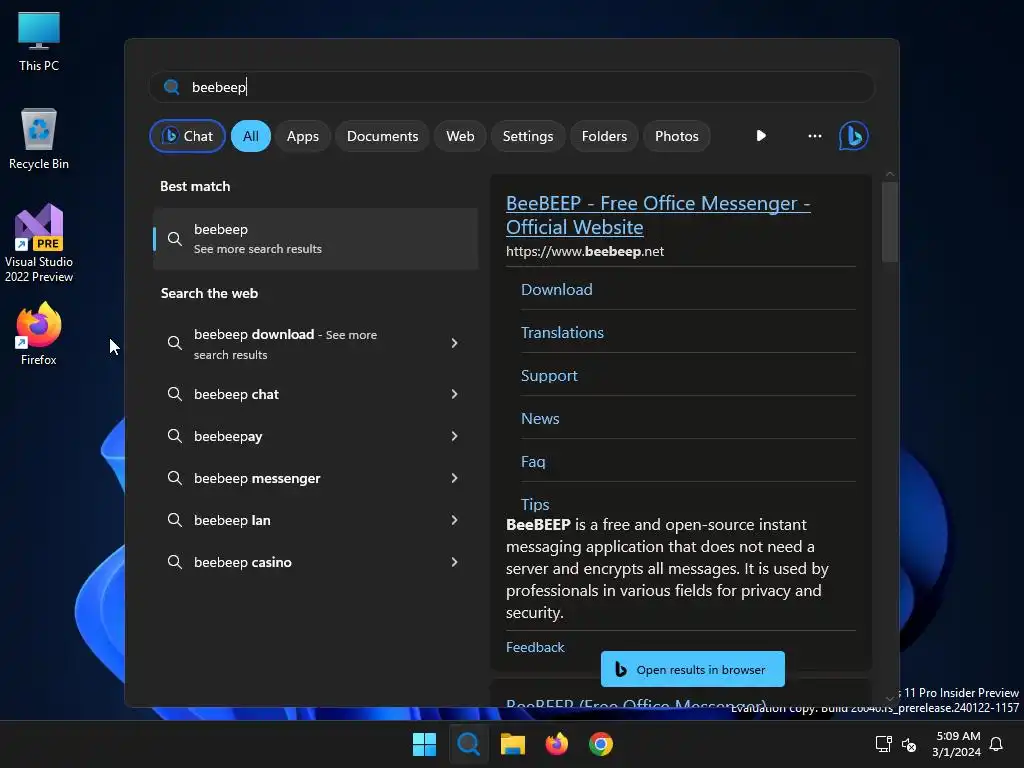Show more filter tabs with the arrow
1024x768 pixels.
[761, 136]
